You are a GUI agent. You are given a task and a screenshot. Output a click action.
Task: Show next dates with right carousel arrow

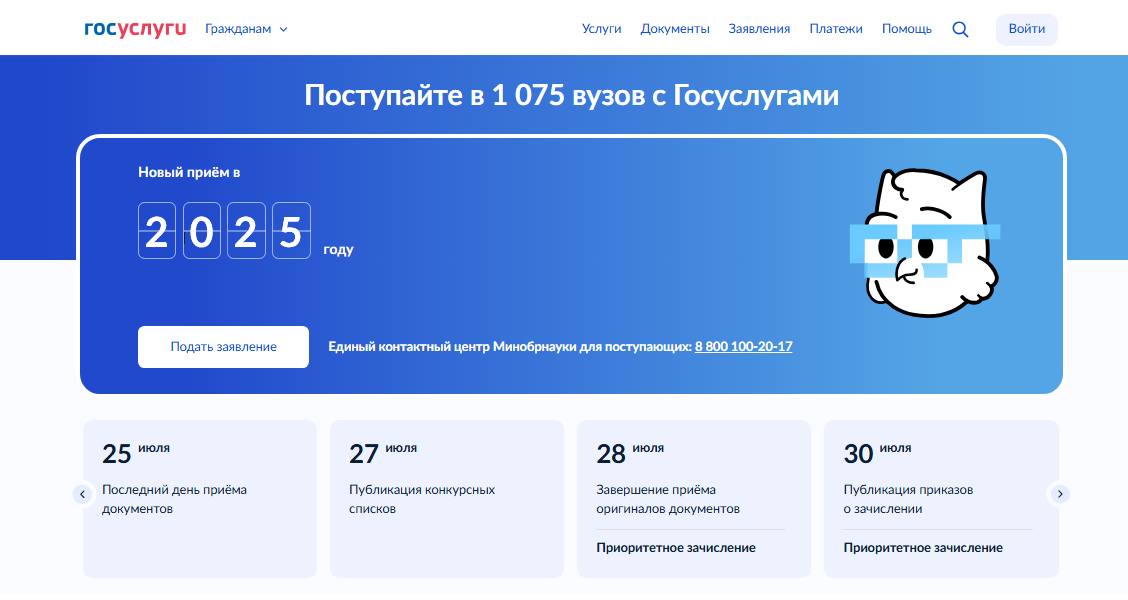(x=1060, y=494)
